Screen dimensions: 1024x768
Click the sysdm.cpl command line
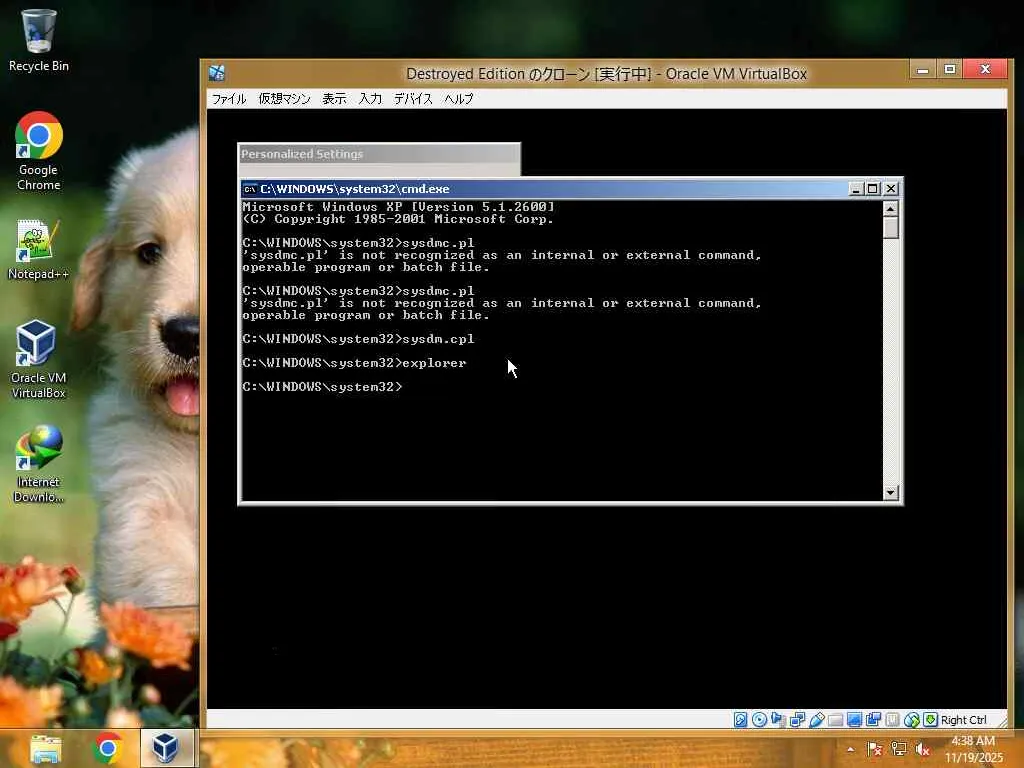pos(359,339)
